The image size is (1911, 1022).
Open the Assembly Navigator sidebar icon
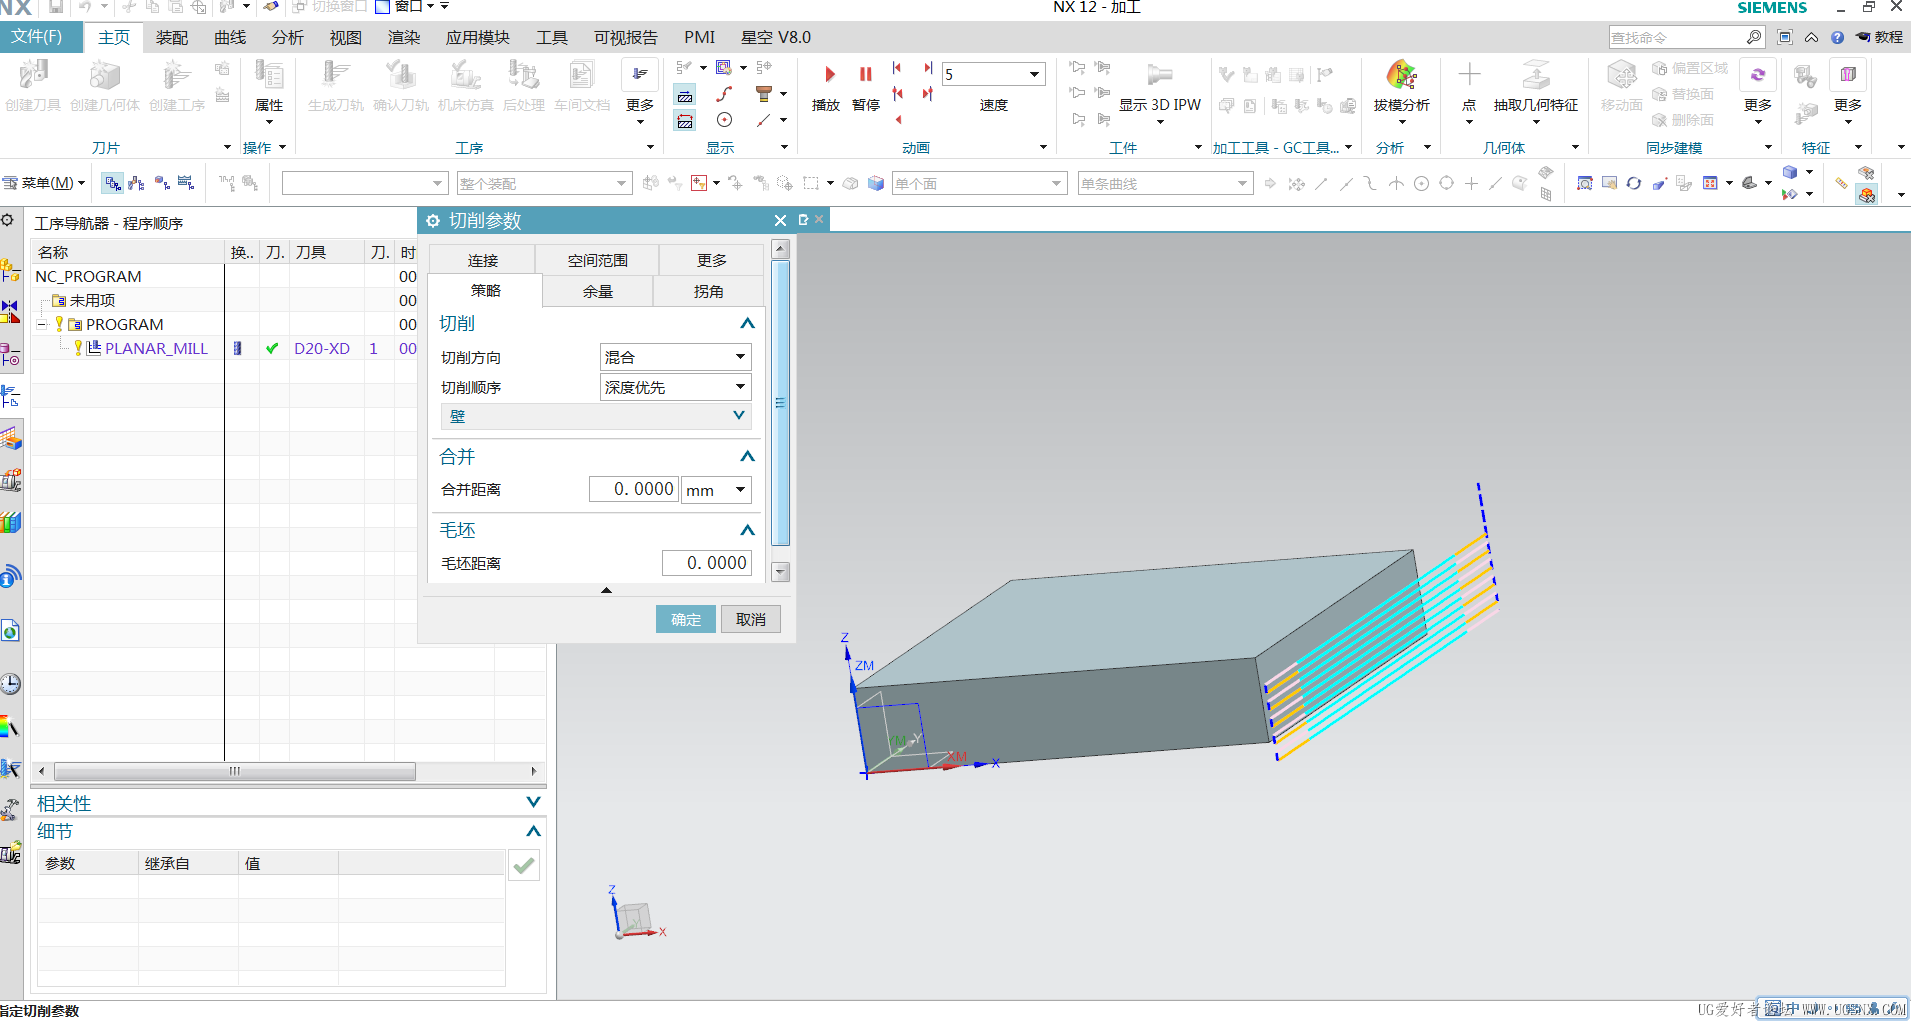pyautogui.click(x=10, y=270)
